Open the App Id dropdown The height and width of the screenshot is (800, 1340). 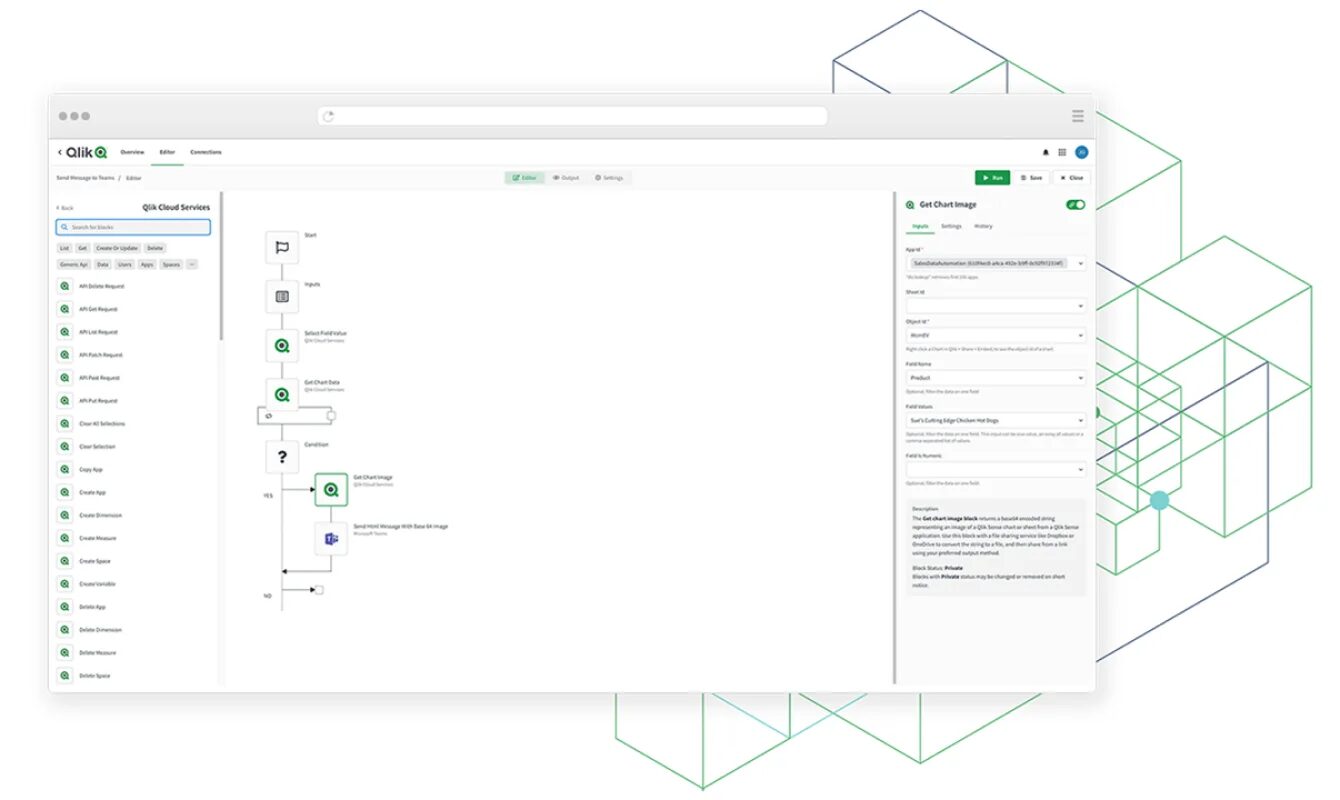pyautogui.click(x=996, y=264)
